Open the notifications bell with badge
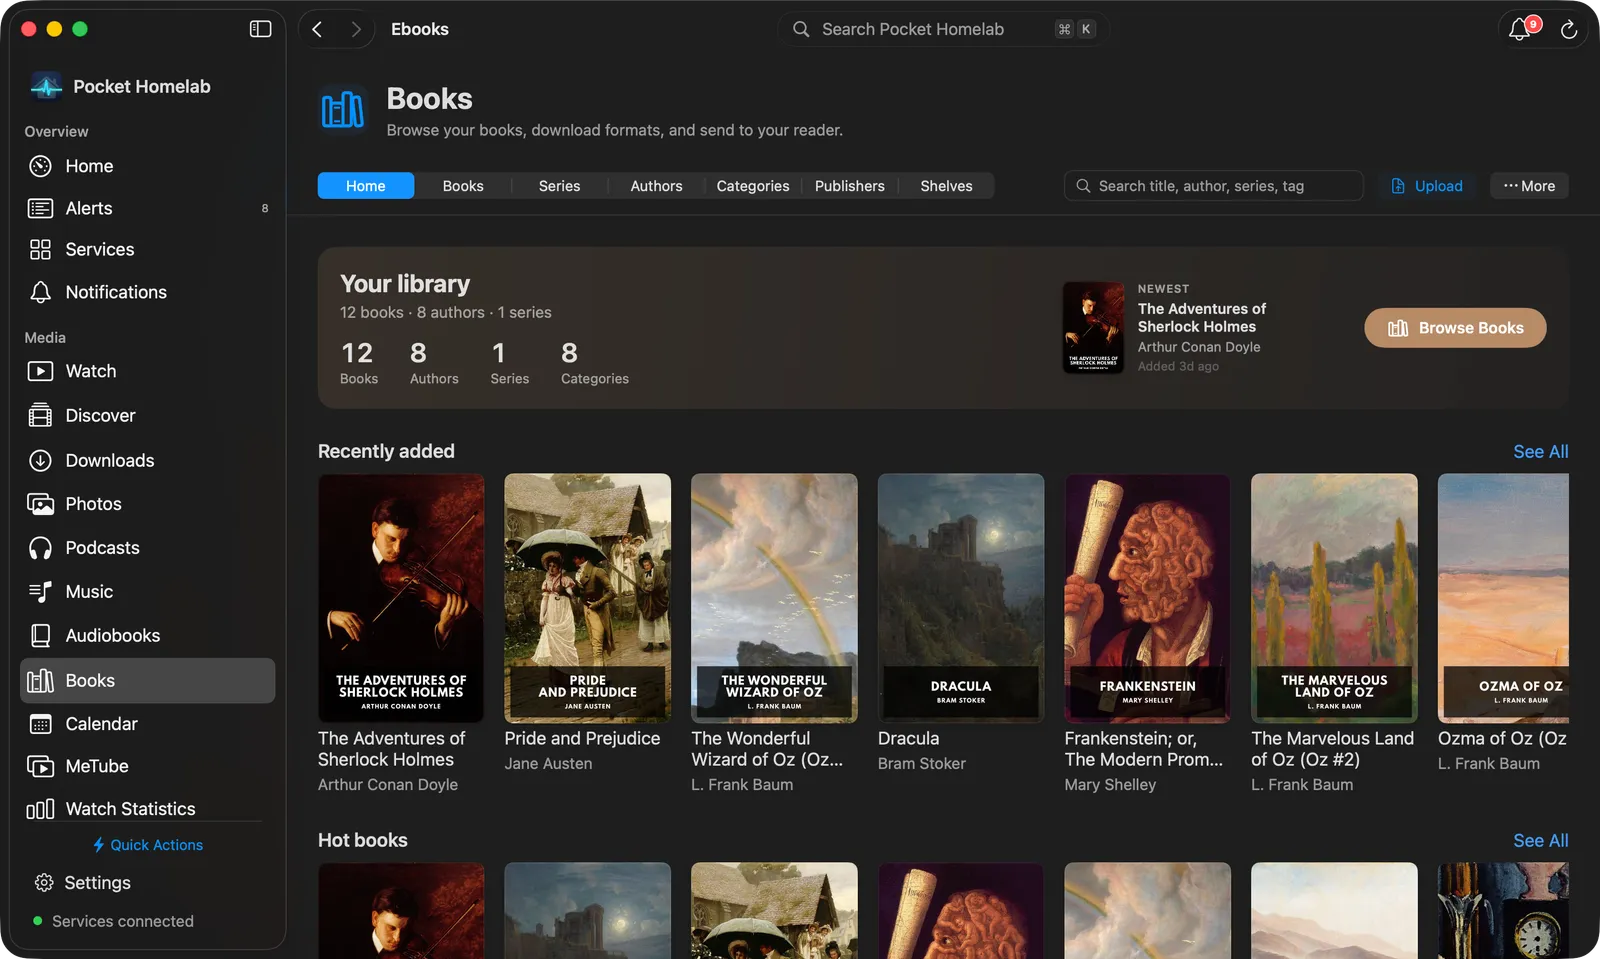Viewport: 1600px width, 959px height. pos(1520,29)
